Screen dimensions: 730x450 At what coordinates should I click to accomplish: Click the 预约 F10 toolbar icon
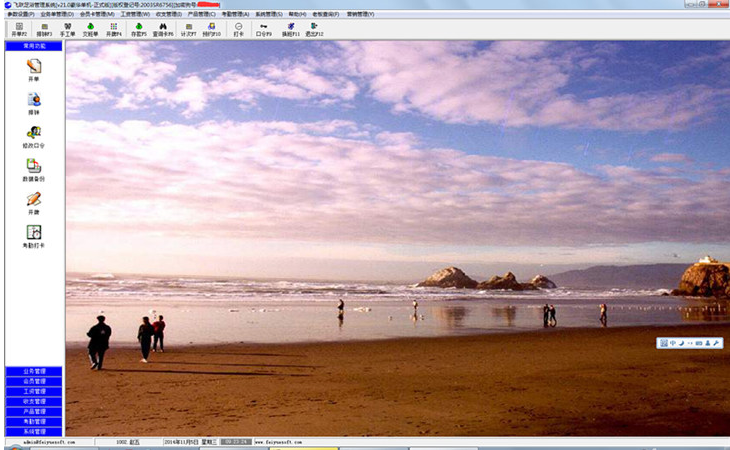pos(211,29)
